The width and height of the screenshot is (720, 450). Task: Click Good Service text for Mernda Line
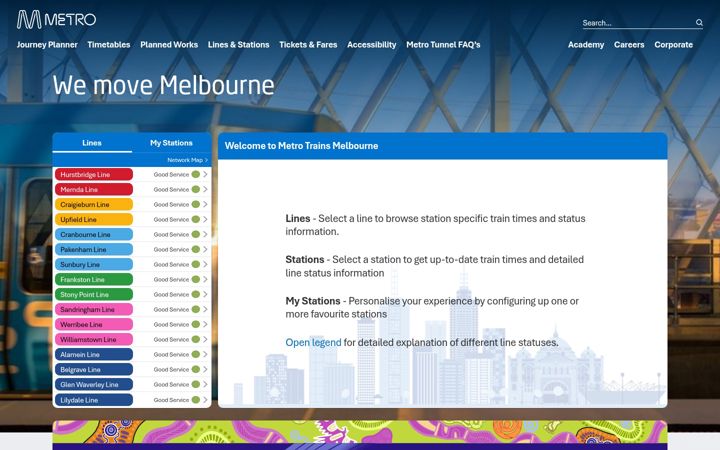[x=171, y=189]
